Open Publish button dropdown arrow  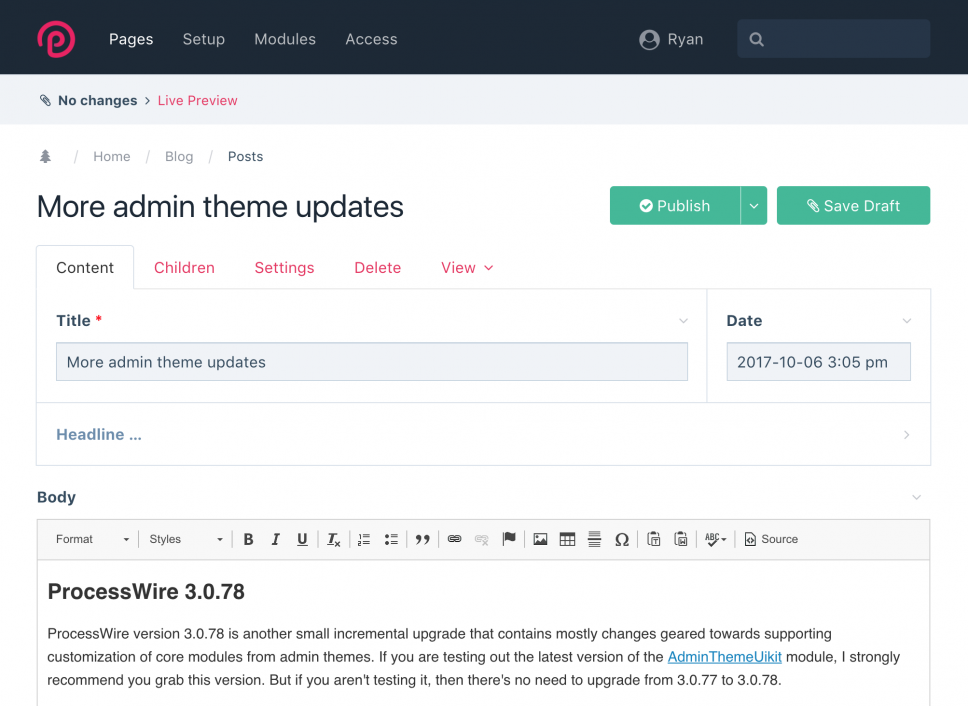coord(754,206)
